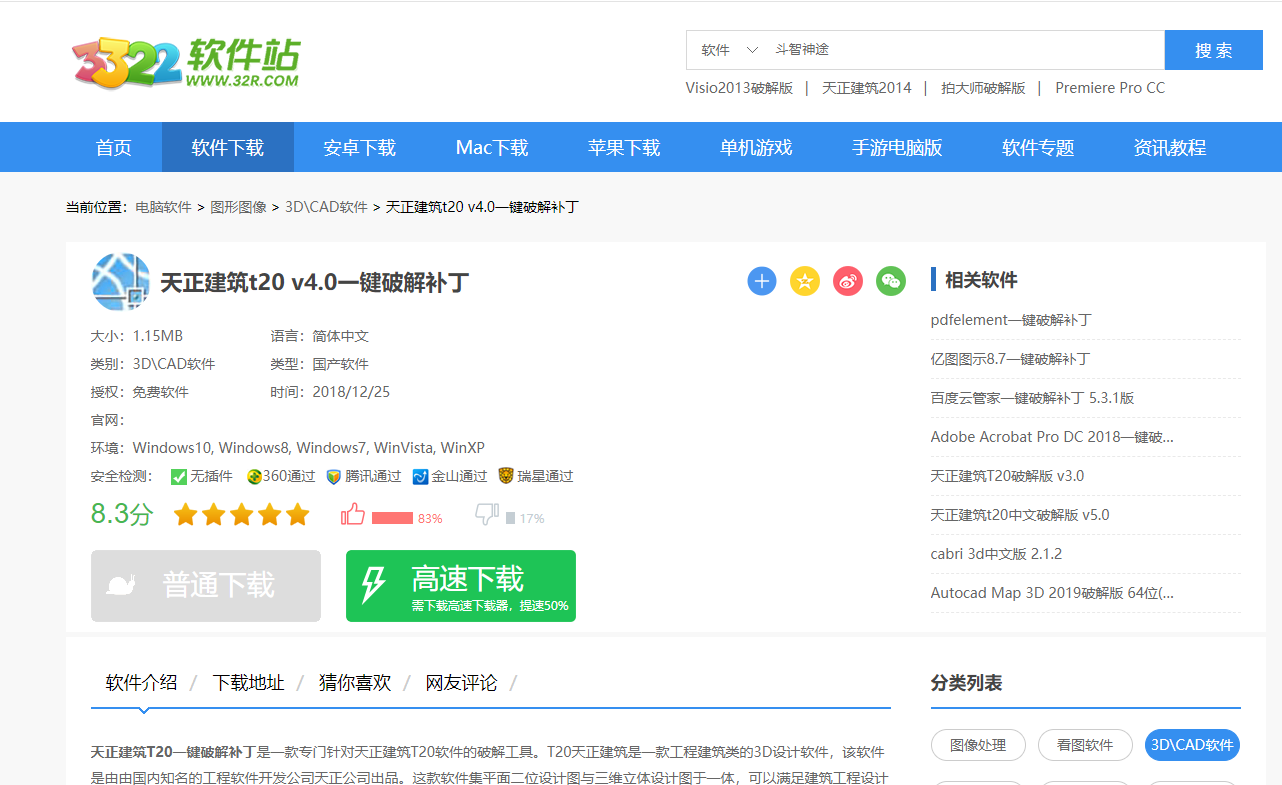This screenshot has width=1282, height=785.
Task: Click the 3322 软件站 site logo
Action: point(186,62)
